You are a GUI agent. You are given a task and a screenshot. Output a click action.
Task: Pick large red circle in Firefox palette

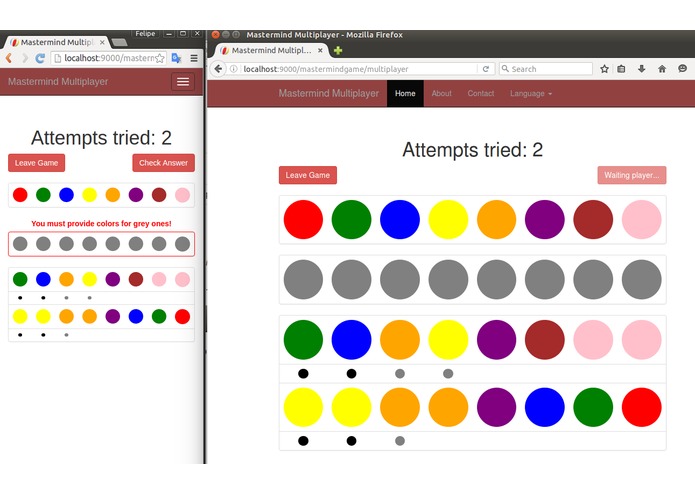(303, 219)
